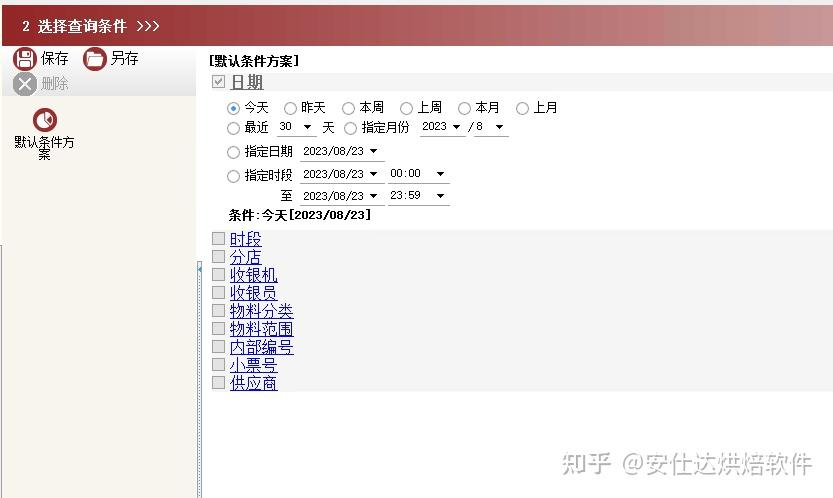Open the 分店 condition link

pyautogui.click(x=245, y=257)
